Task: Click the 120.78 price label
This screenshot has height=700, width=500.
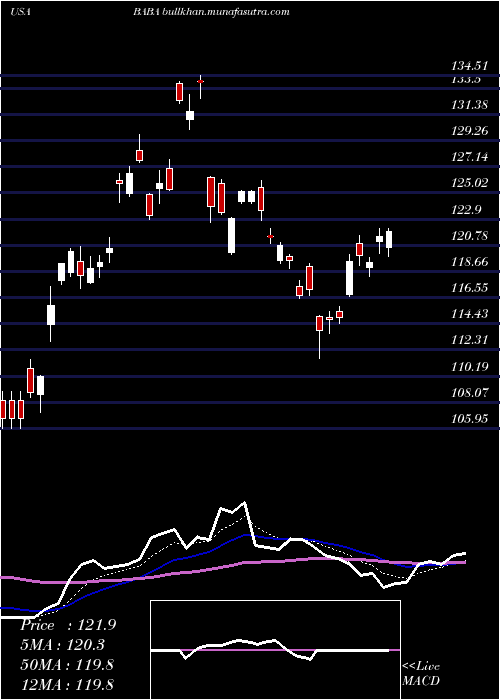Action: (469, 236)
